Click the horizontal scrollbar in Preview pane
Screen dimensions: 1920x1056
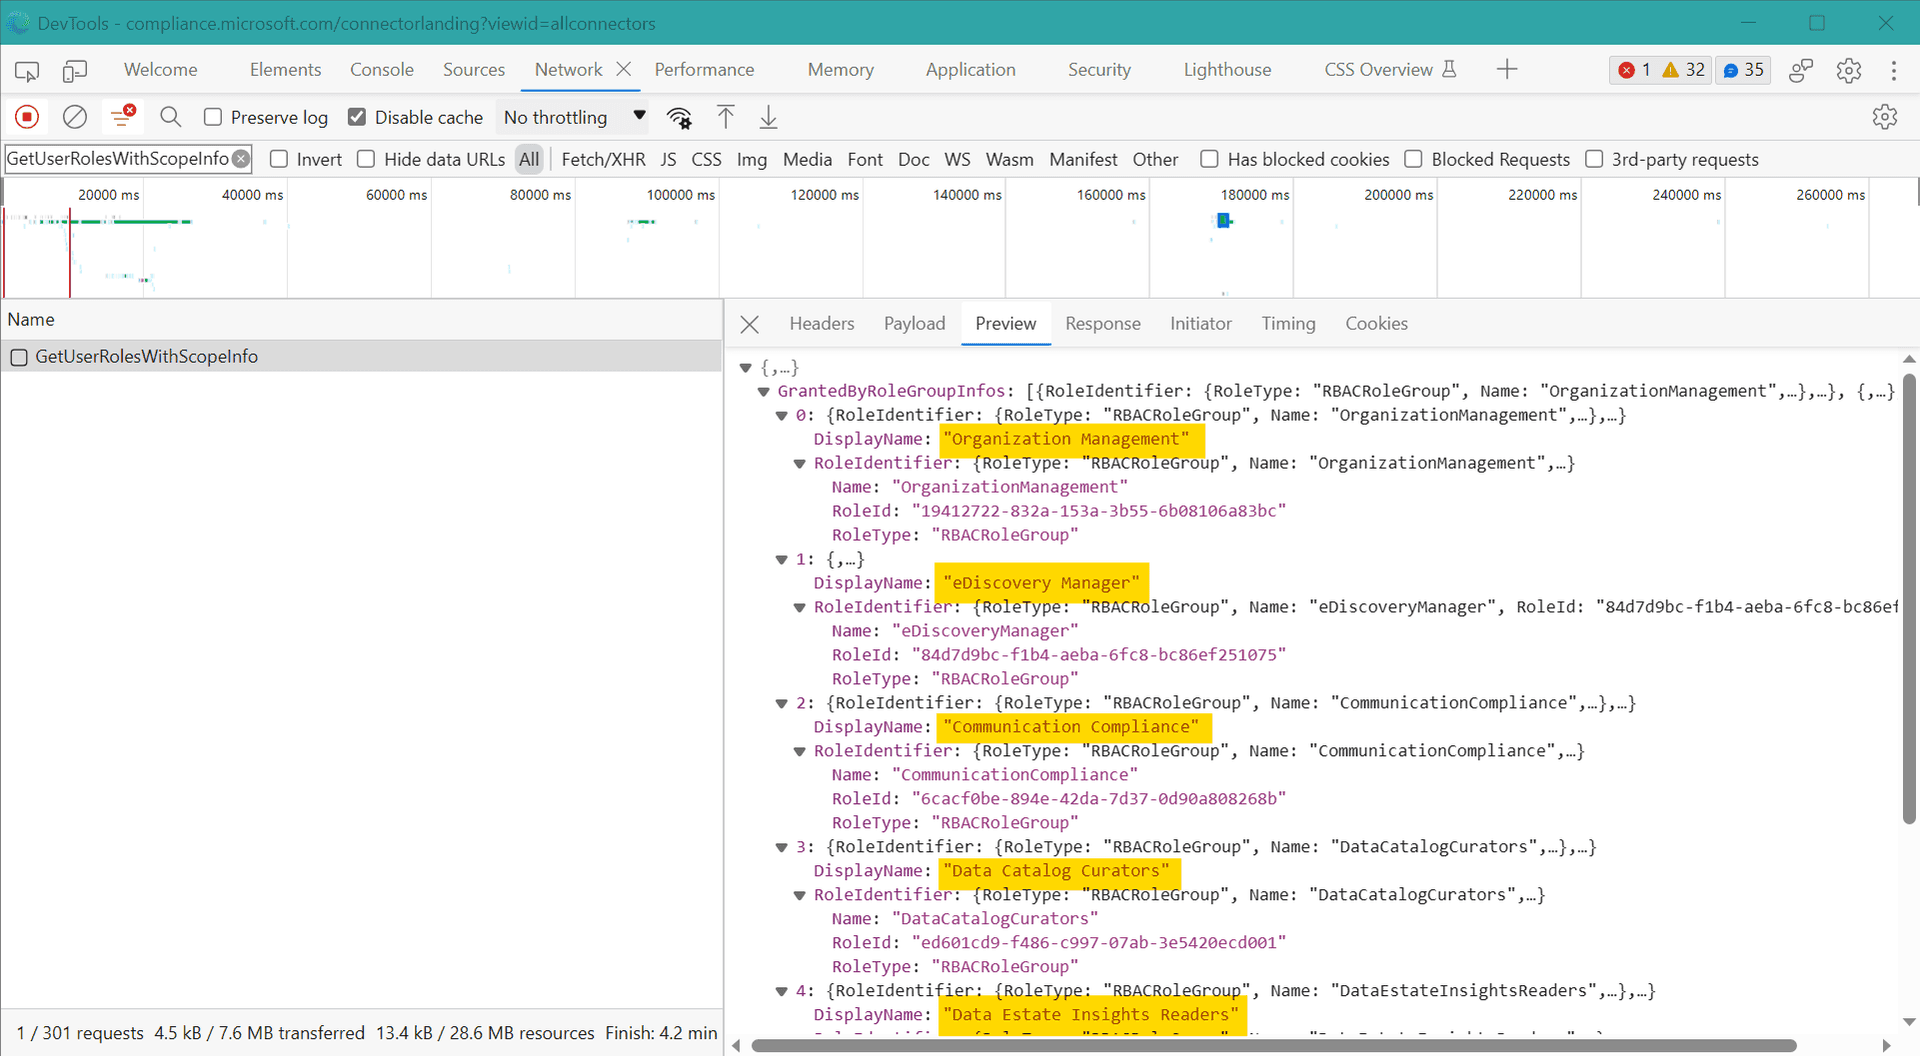click(x=1272, y=1045)
